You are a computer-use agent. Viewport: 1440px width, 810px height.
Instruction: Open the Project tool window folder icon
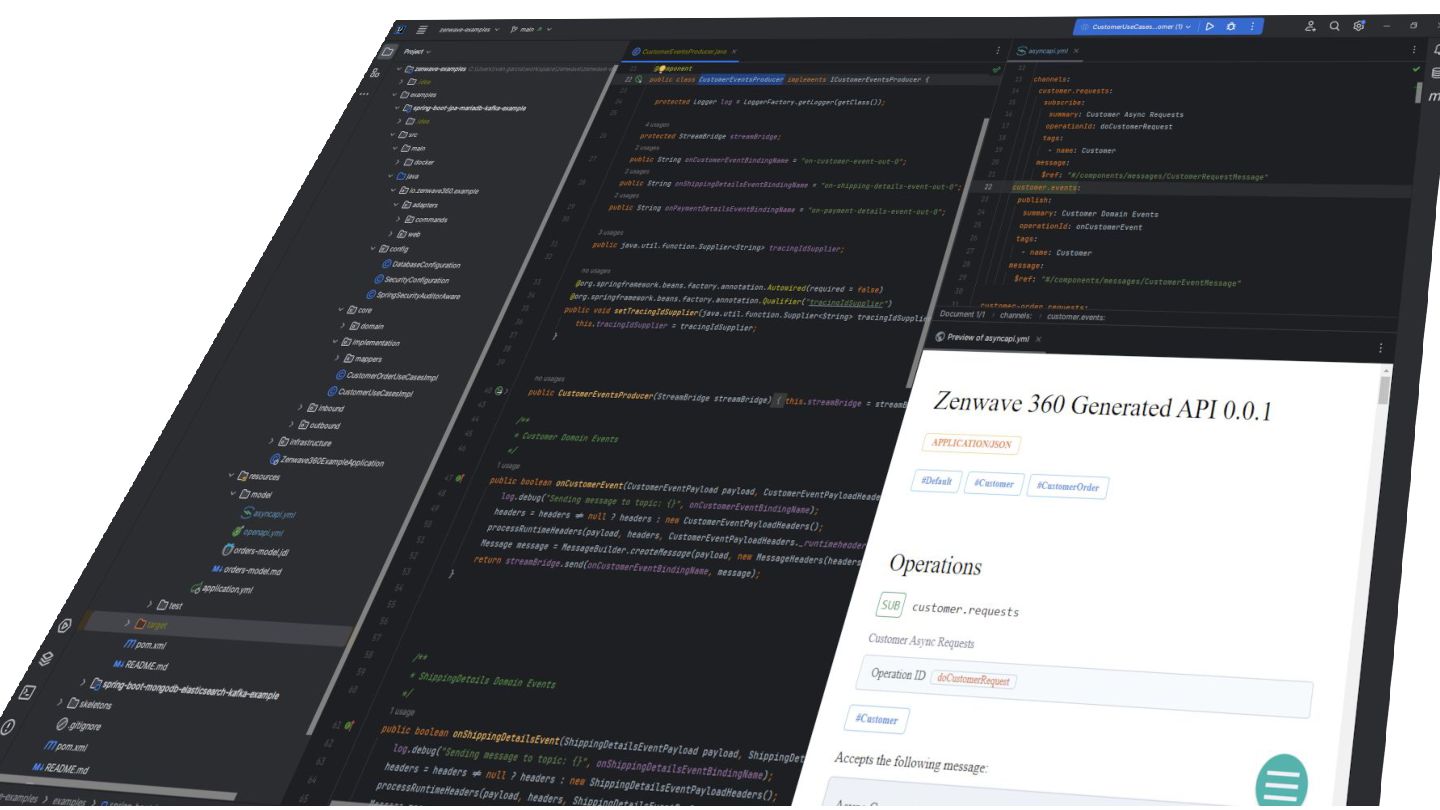pos(387,51)
